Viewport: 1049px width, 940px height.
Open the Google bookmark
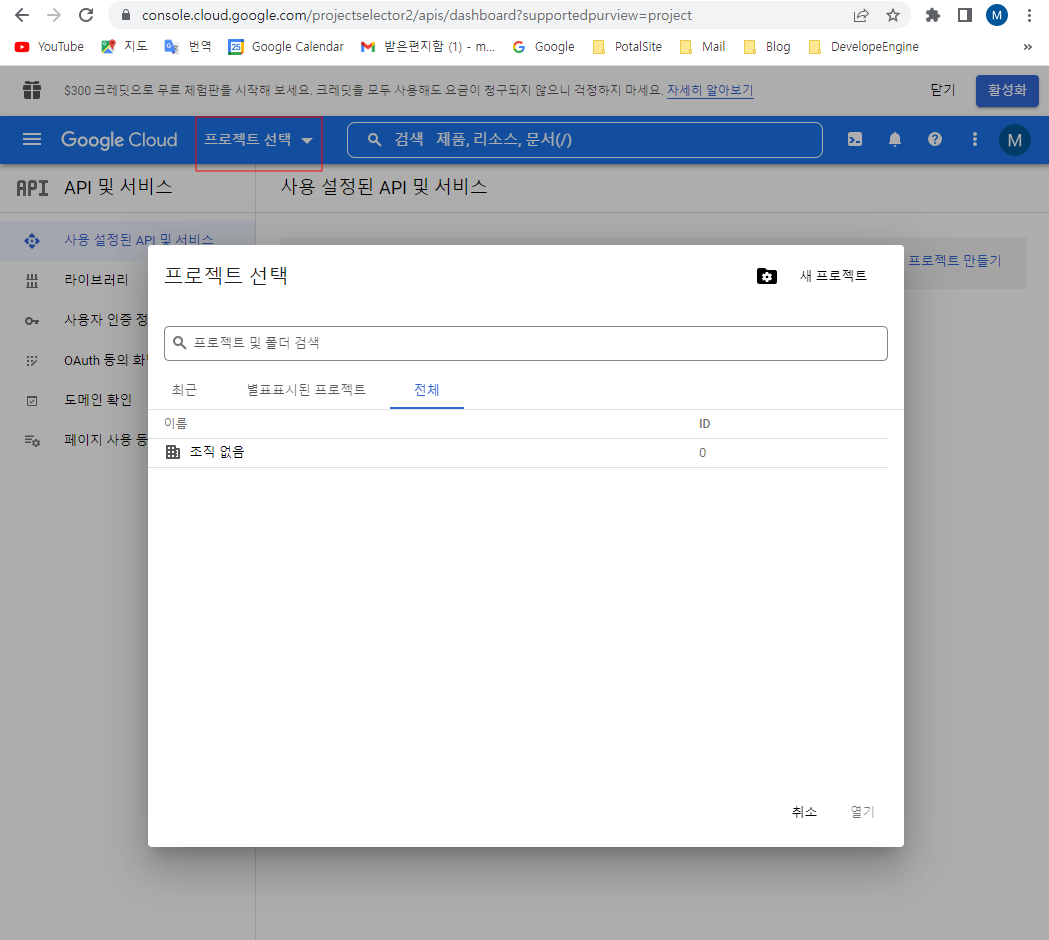point(543,47)
